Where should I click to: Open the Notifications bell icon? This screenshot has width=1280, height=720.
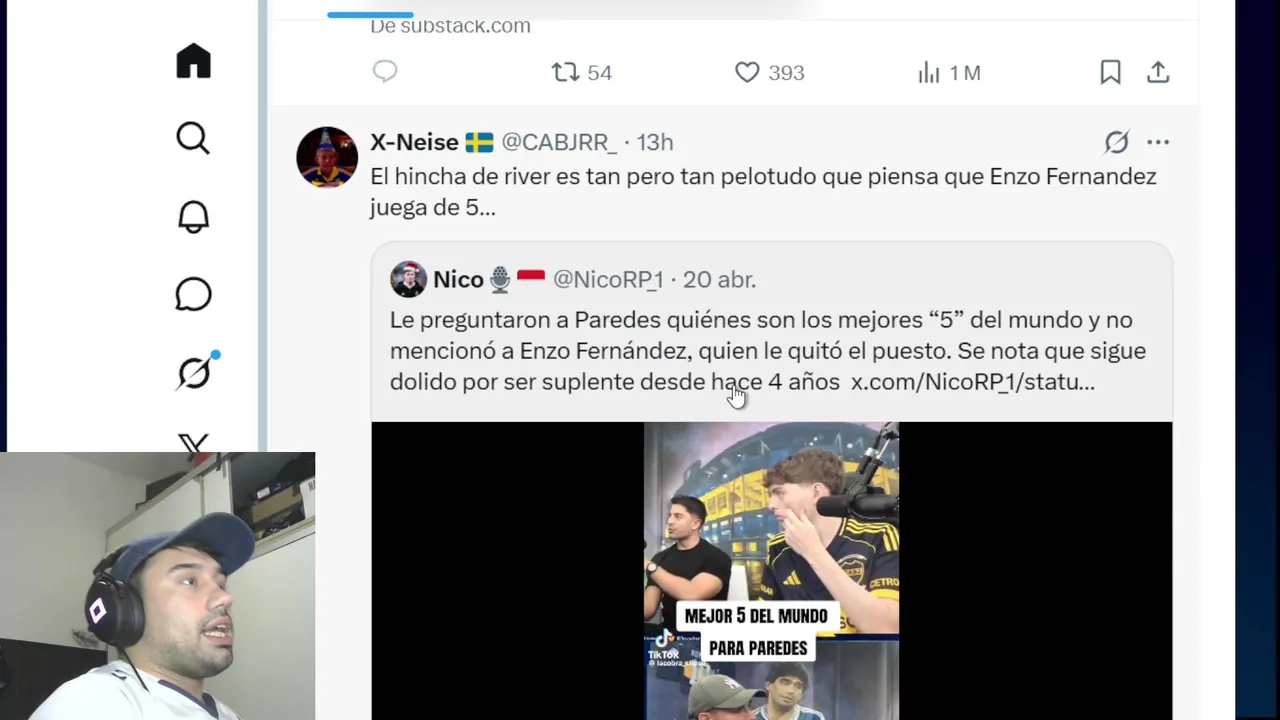point(193,216)
